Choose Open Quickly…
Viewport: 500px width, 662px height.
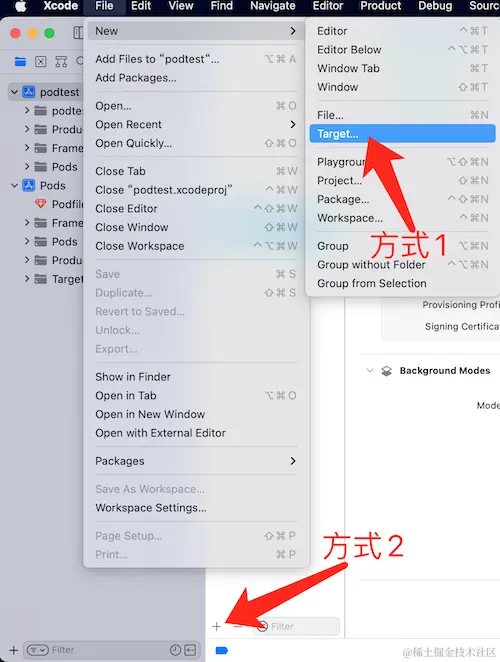196,143
